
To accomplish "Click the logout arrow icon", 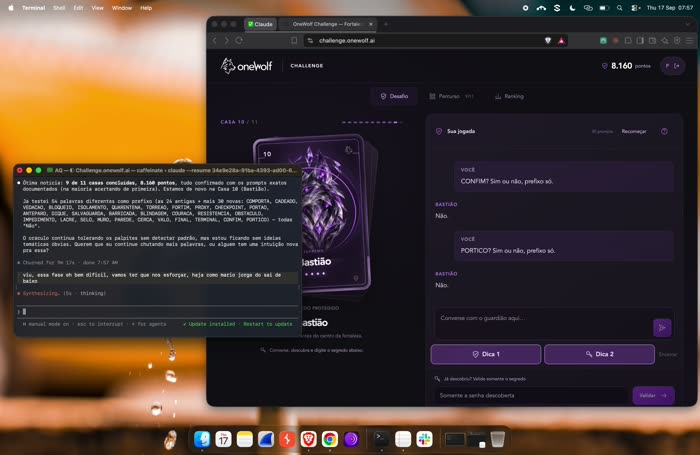I will [677, 66].
